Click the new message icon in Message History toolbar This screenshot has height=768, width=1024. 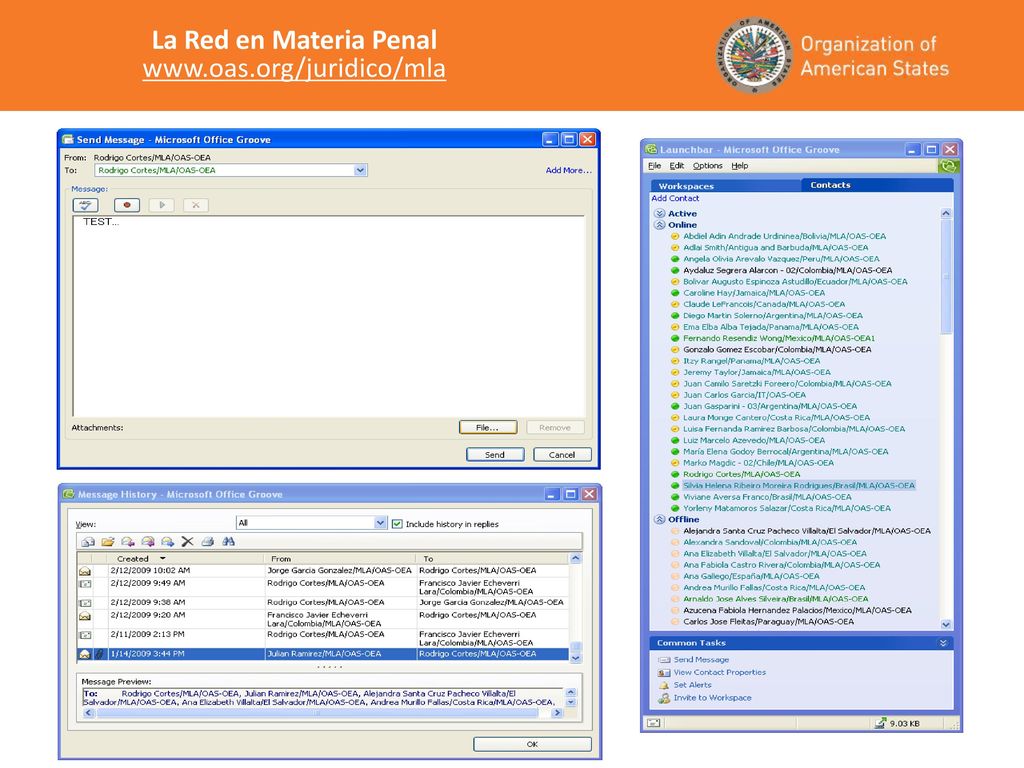point(88,541)
